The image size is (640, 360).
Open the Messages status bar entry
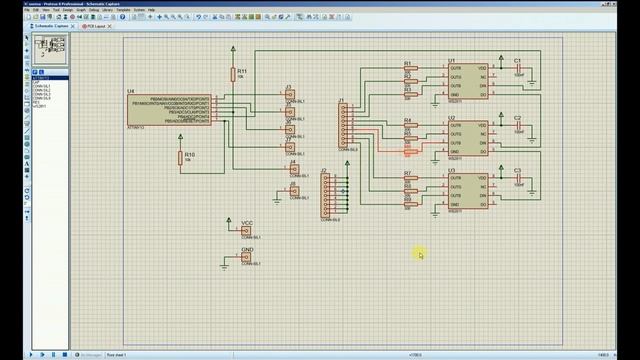tap(88, 355)
